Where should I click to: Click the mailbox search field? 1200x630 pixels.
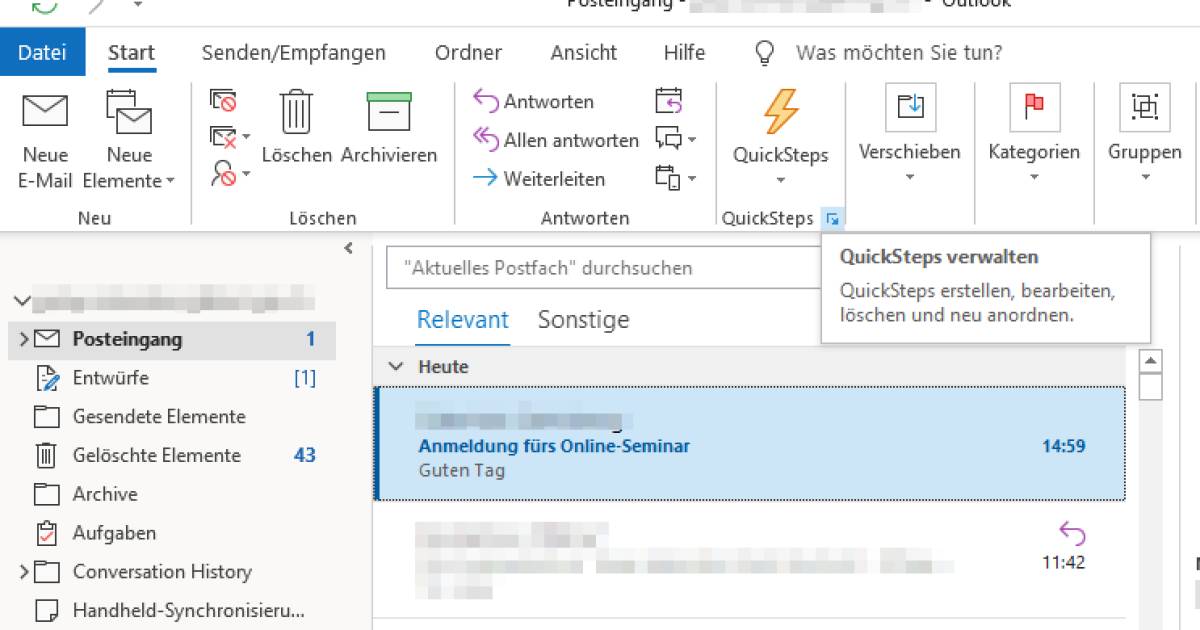pyautogui.click(x=600, y=268)
